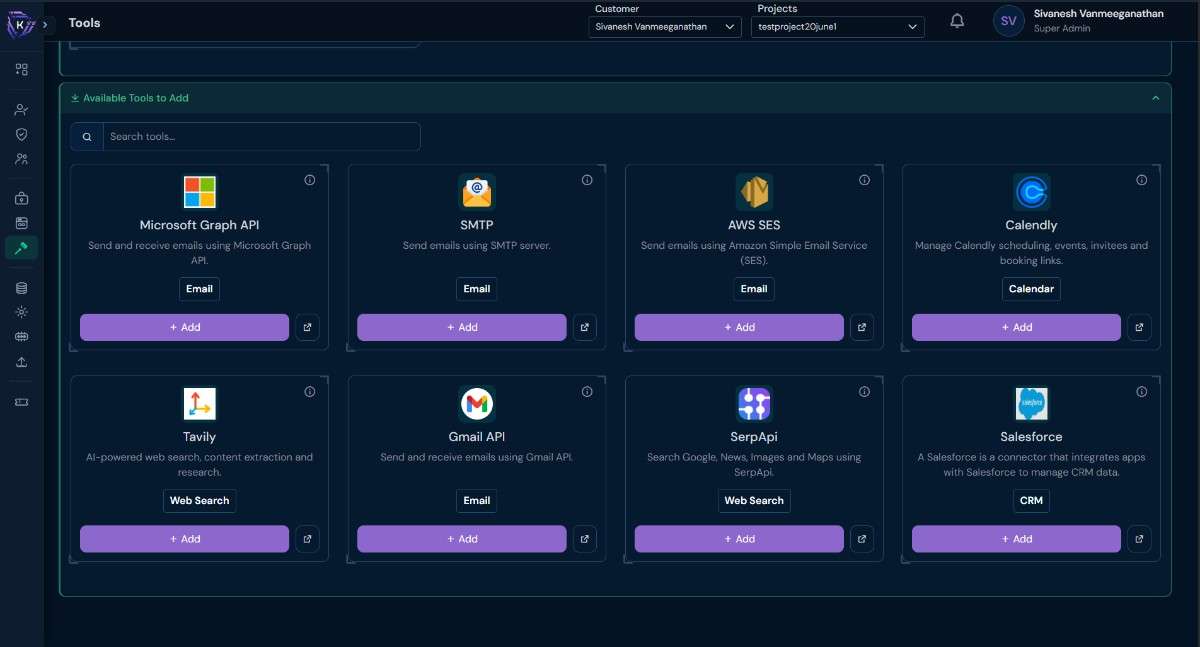Open Gmail API external link
The image size is (1200, 647).
tap(585, 539)
